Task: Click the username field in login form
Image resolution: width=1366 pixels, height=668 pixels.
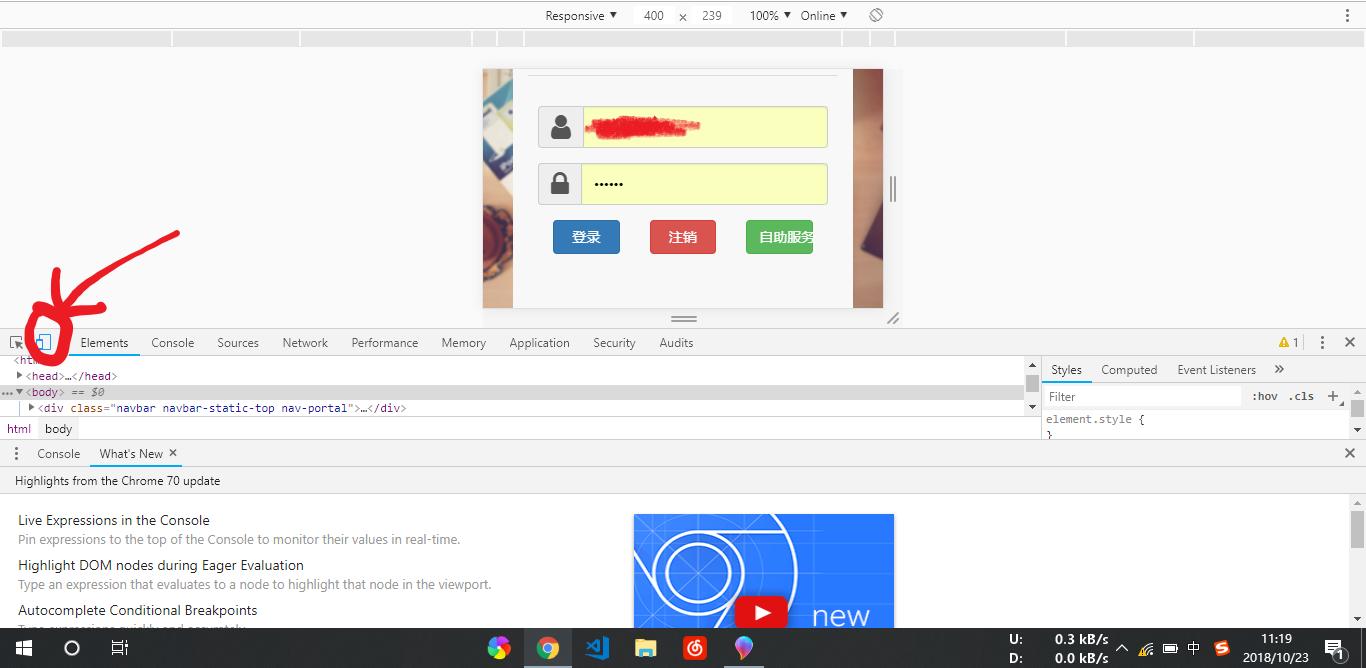Action: (x=705, y=127)
